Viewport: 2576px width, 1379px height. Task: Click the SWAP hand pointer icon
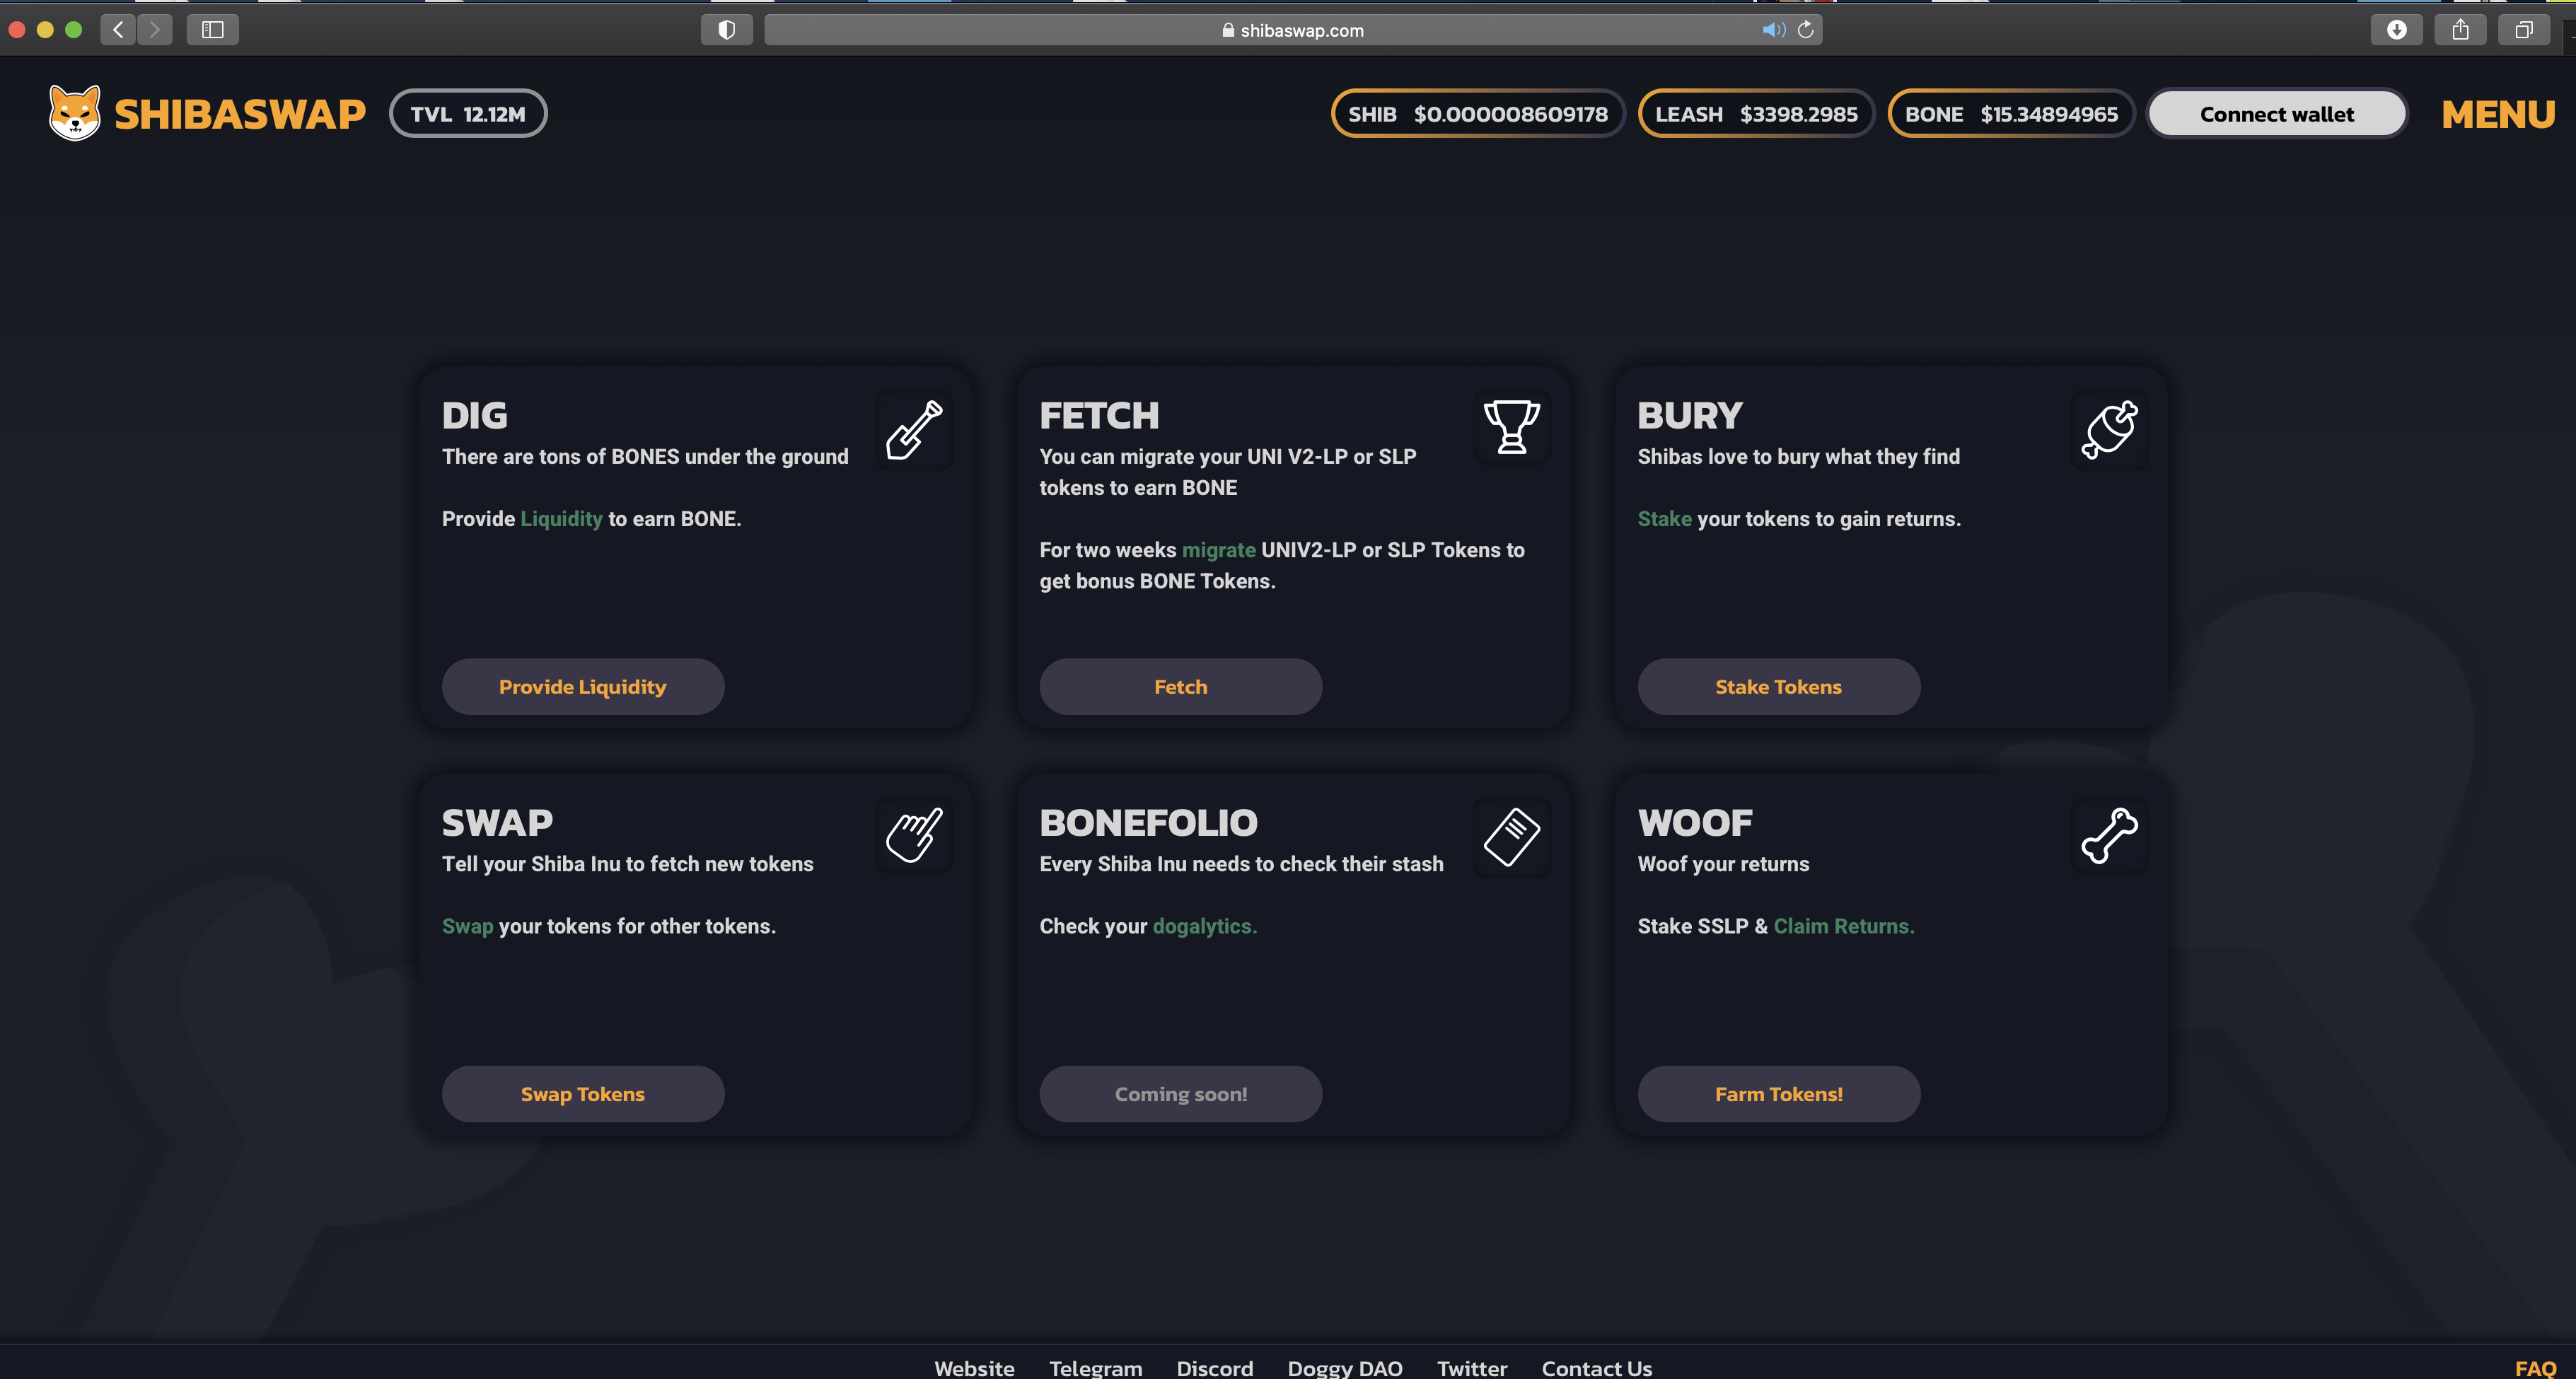(914, 835)
